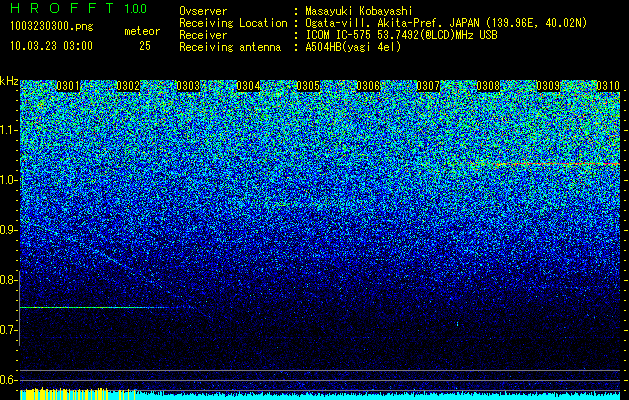Click the observer name Masayuki Kobayashi
The image size is (629, 400).
pos(359,11)
